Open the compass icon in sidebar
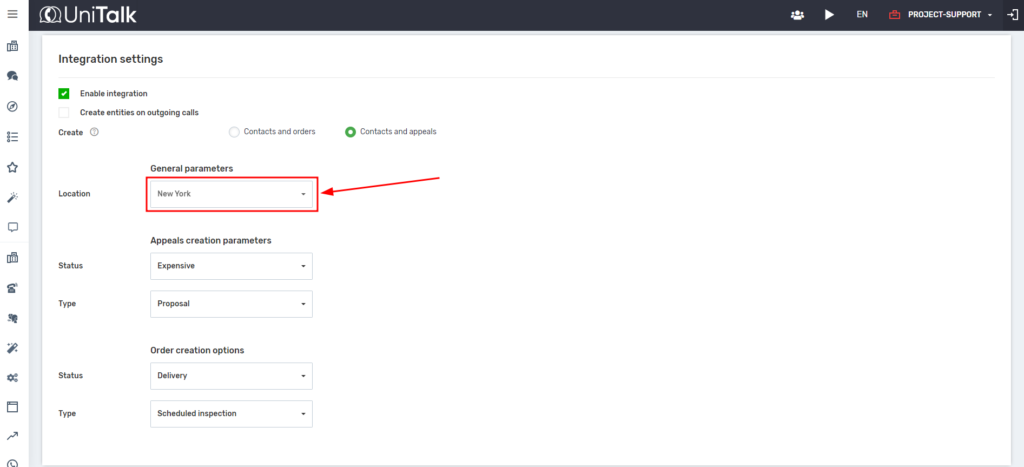1024x467 pixels. click(13, 106)
